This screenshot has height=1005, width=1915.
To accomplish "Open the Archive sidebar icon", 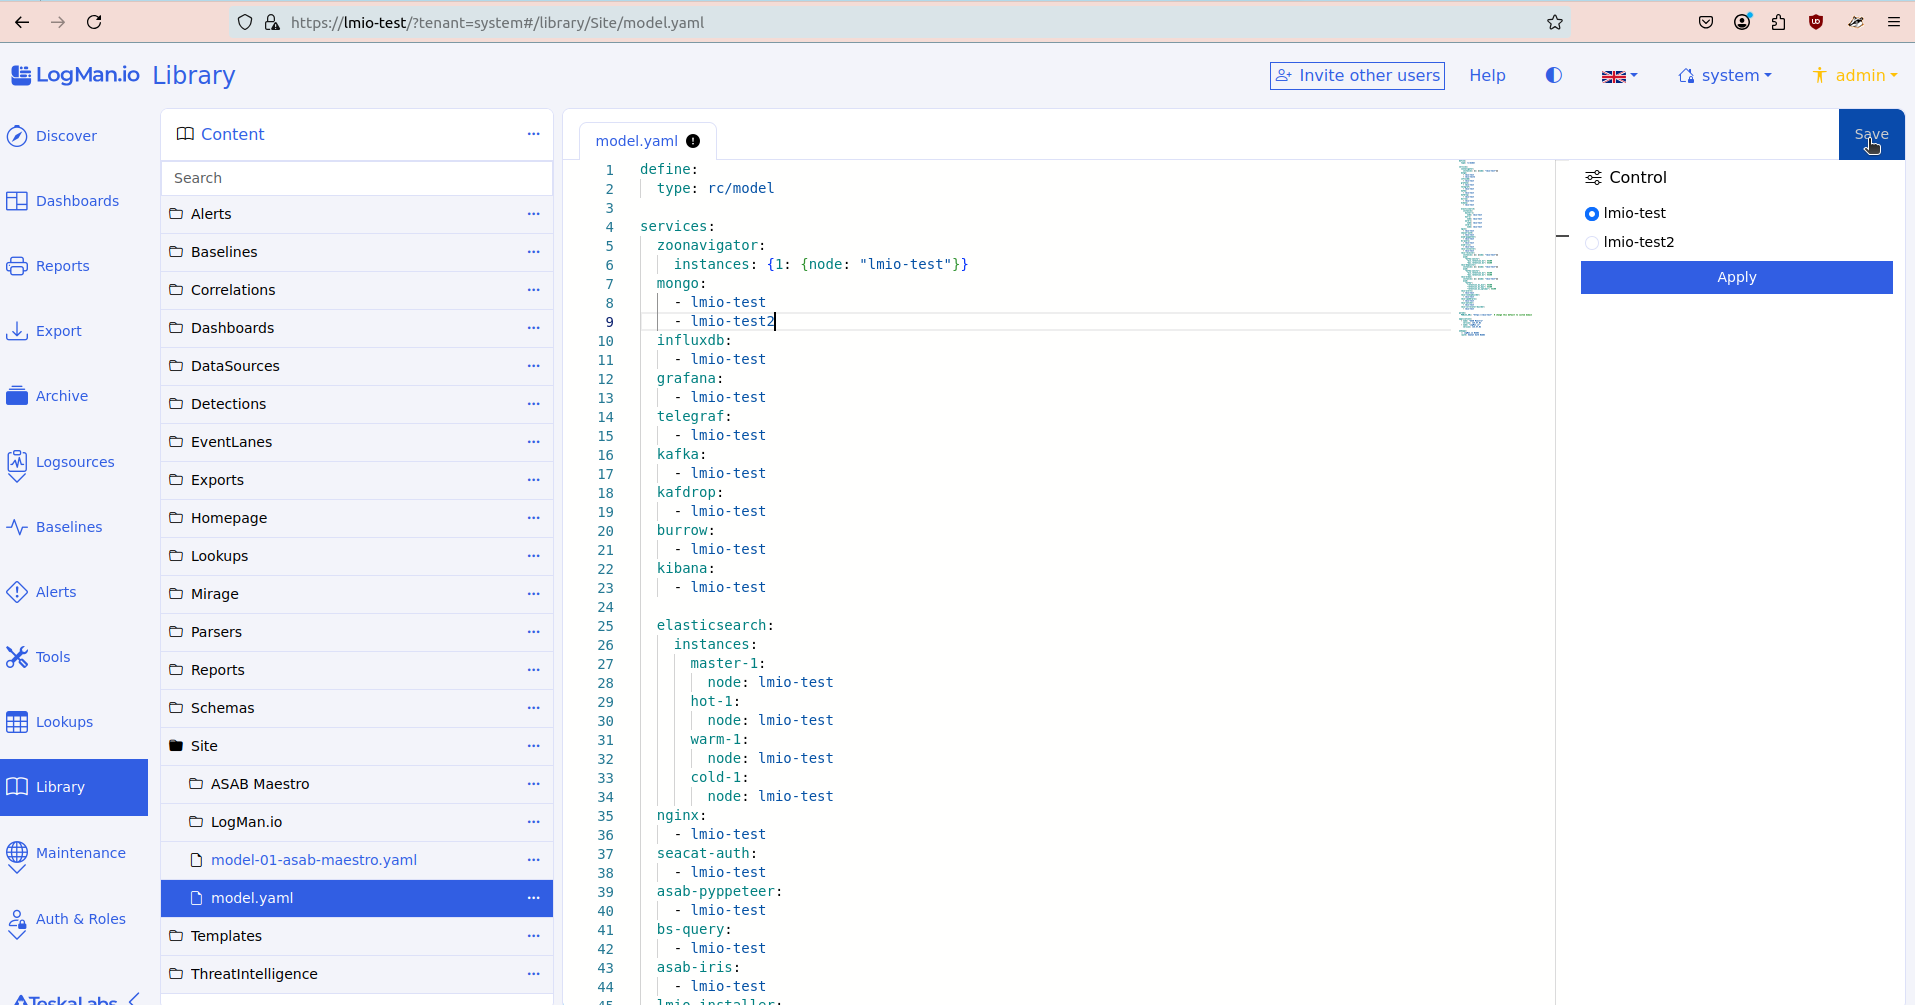I will [x=17, y=396].
